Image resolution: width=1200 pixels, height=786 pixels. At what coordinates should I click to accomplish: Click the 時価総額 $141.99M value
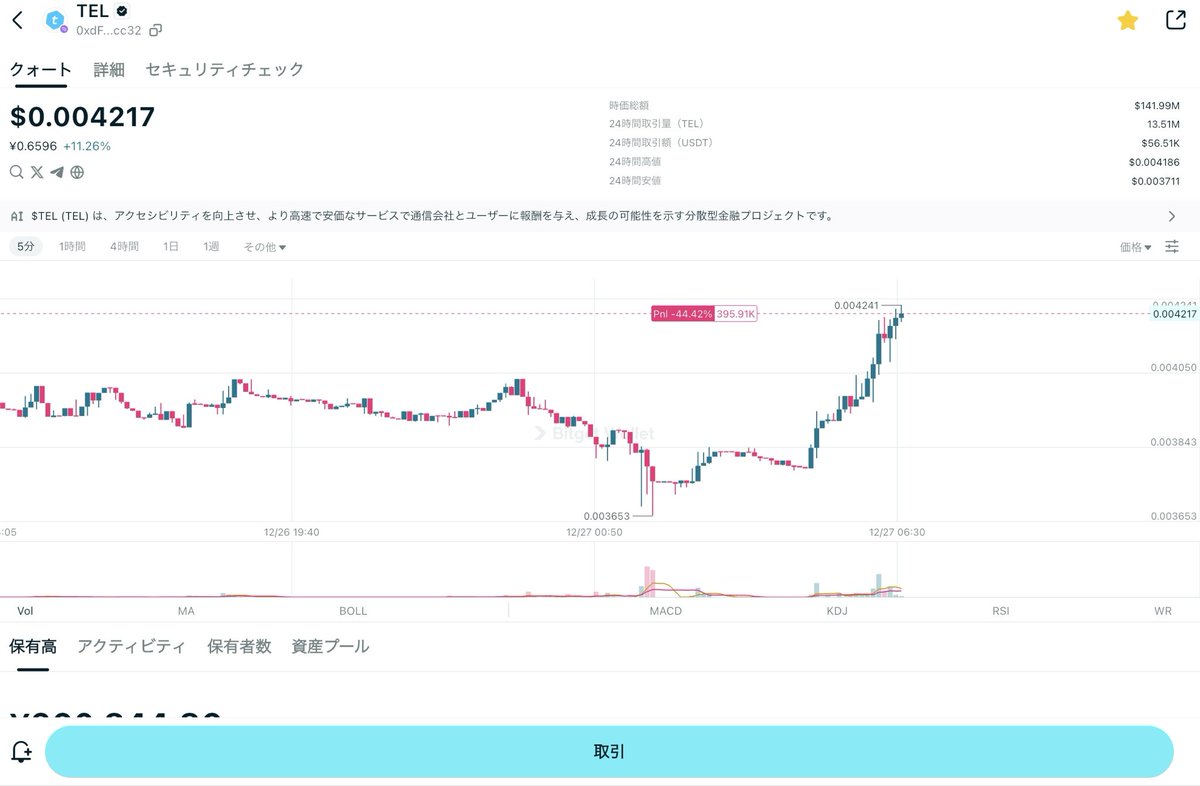1159,105
